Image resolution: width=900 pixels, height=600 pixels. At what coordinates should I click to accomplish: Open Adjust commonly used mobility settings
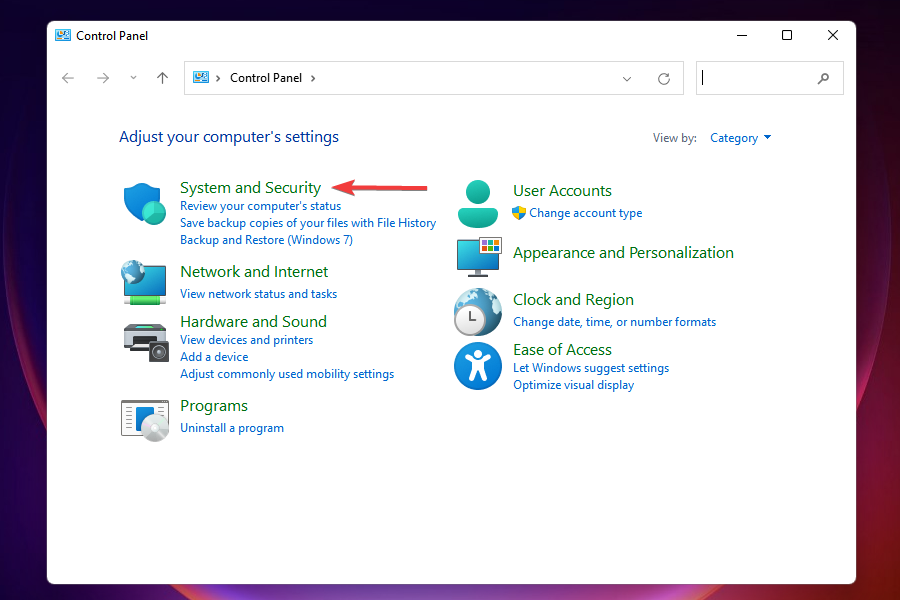[x=287, y=374]
